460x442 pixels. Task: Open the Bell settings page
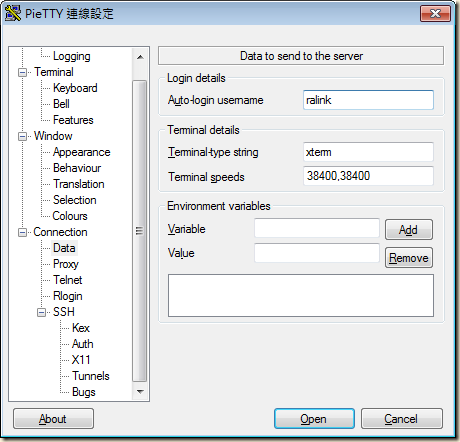click(x=61, y=104)
